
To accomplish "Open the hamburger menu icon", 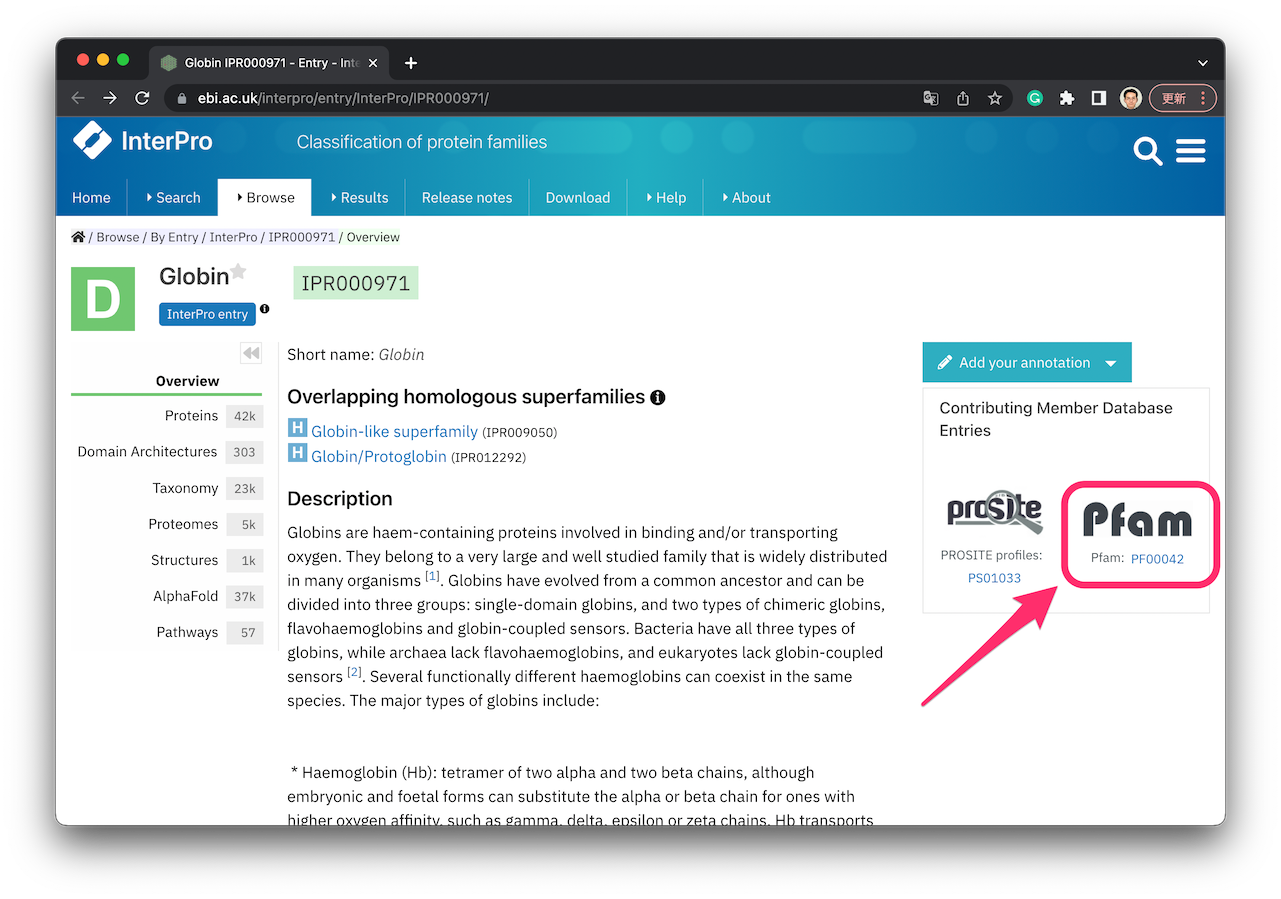I will (1190, 151).
